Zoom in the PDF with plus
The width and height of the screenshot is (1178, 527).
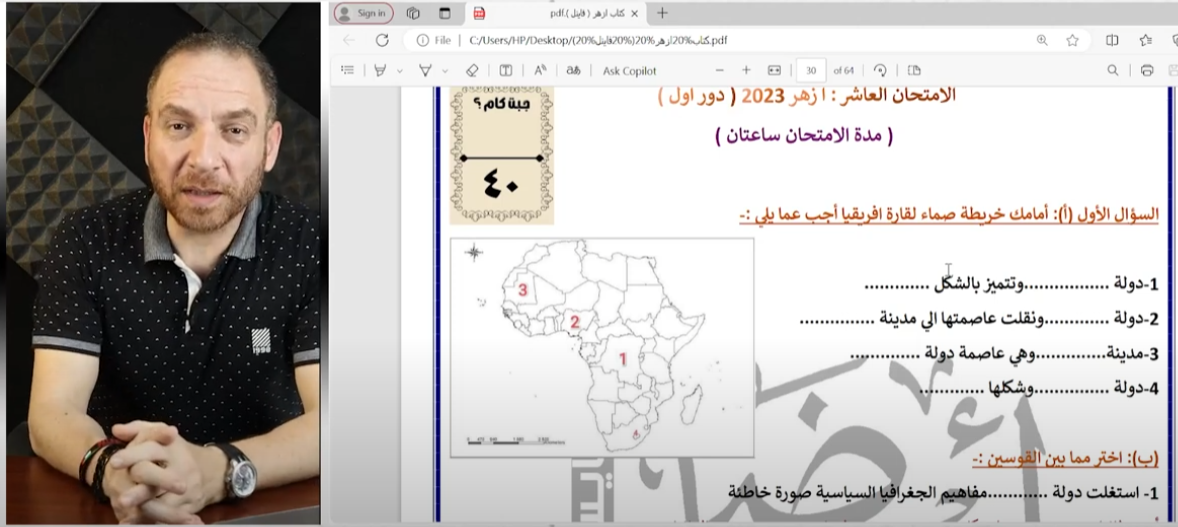[x=746, y=70]
